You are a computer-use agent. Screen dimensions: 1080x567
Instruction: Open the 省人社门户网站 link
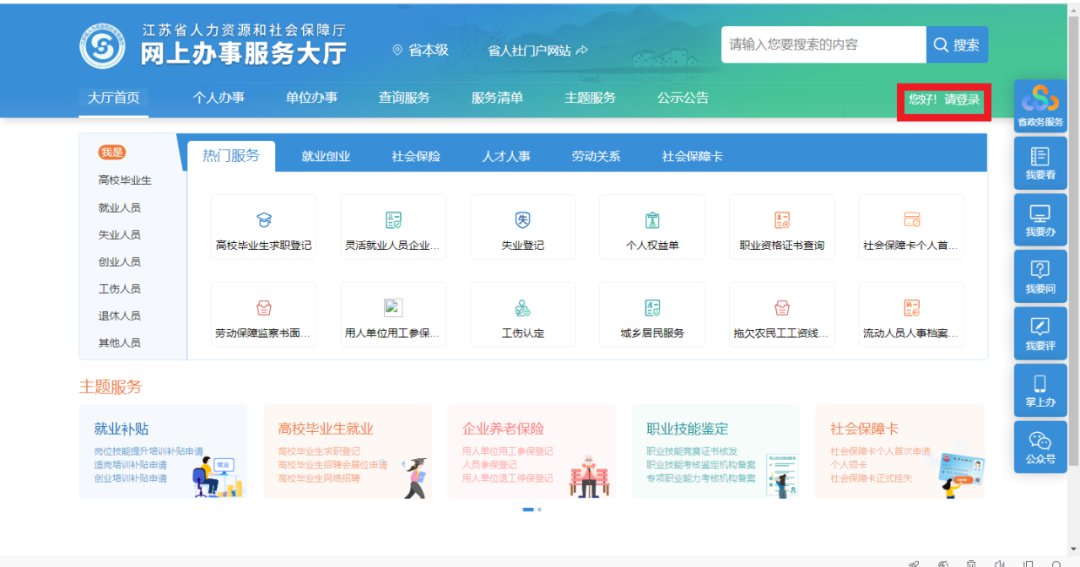(x=537, y=50)
